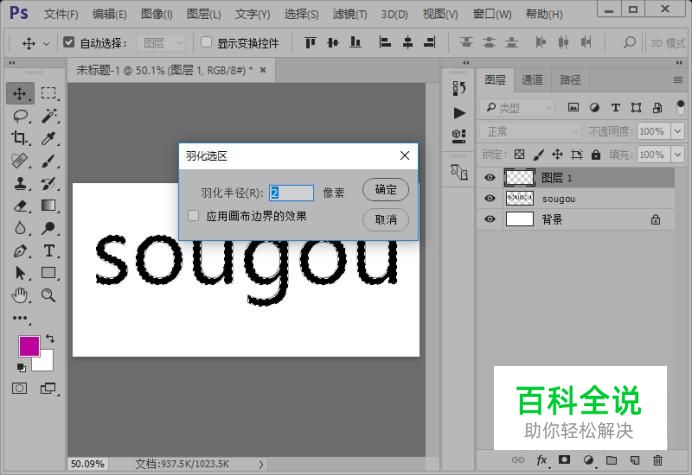Select the Brush tool

(x=49, y=161)
